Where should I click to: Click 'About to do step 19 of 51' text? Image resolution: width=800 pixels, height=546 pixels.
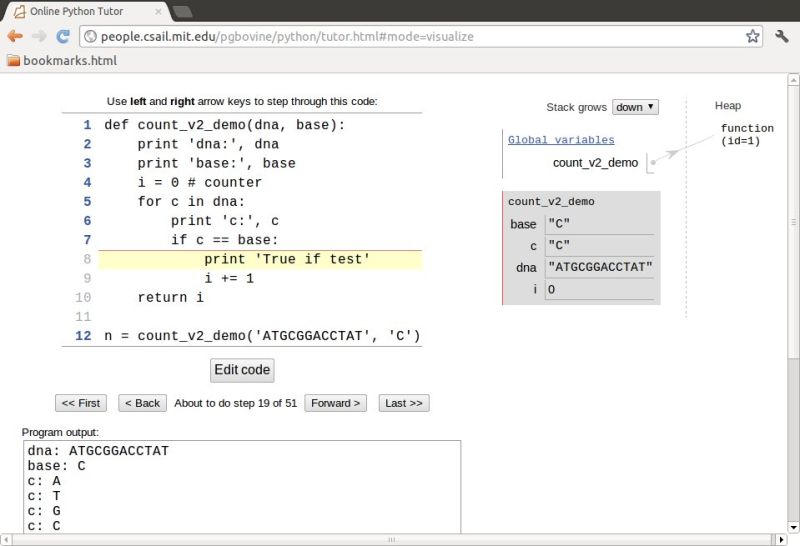coord(235,403)
